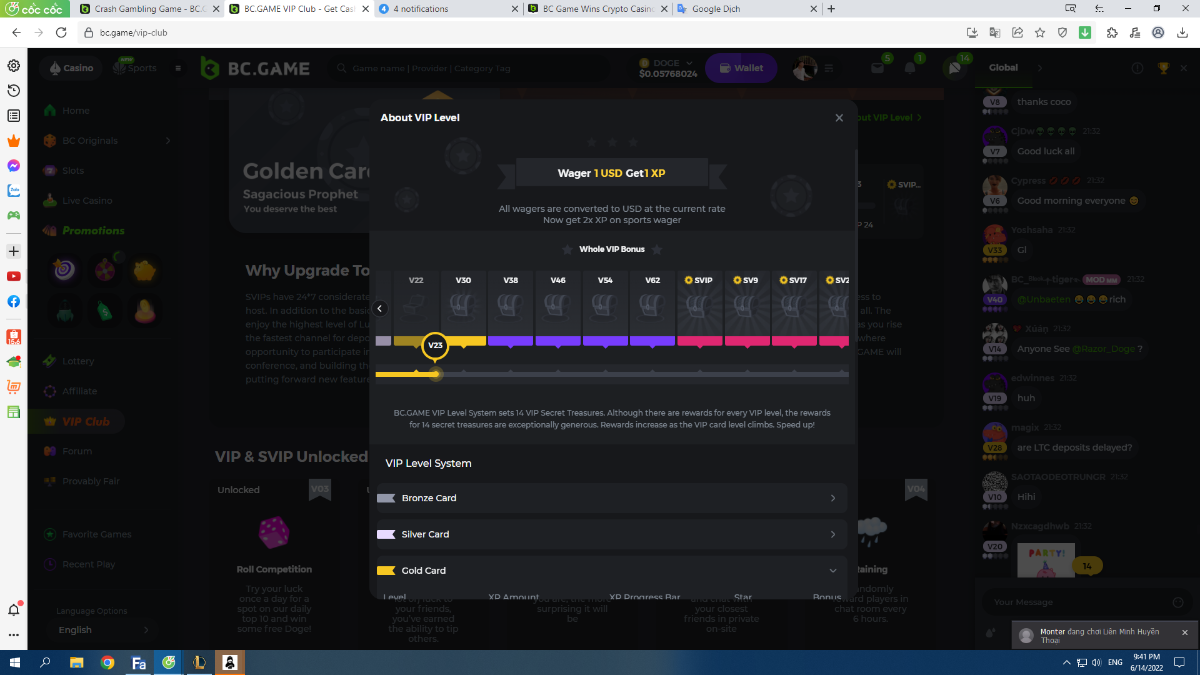Open Messenger in browser sidebar
The height and width of the screenshot is (675, 1200).
coord(14,166)
